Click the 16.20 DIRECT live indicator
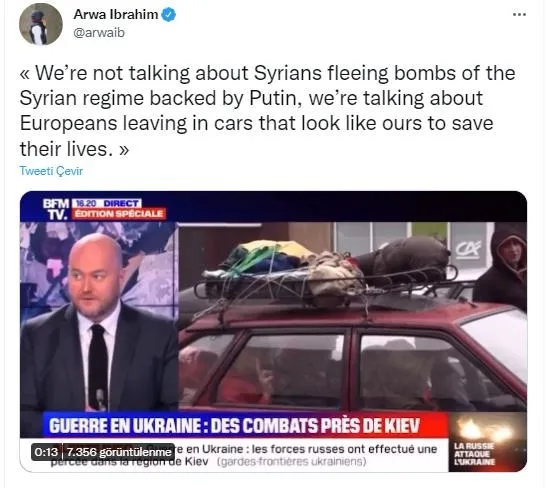 click(107, 203)
